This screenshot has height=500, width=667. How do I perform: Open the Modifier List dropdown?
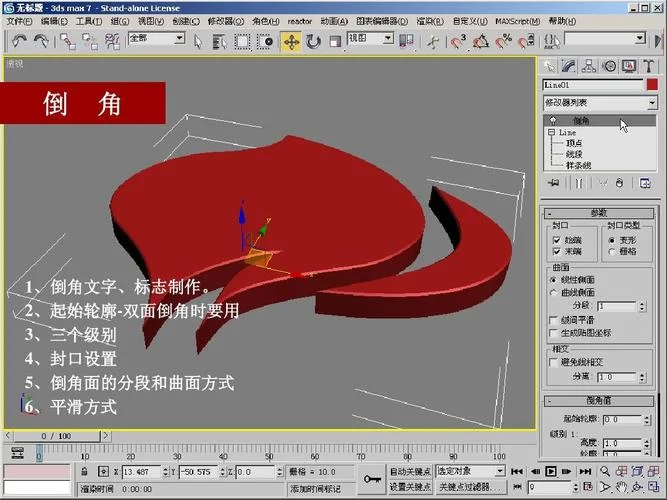600,103
